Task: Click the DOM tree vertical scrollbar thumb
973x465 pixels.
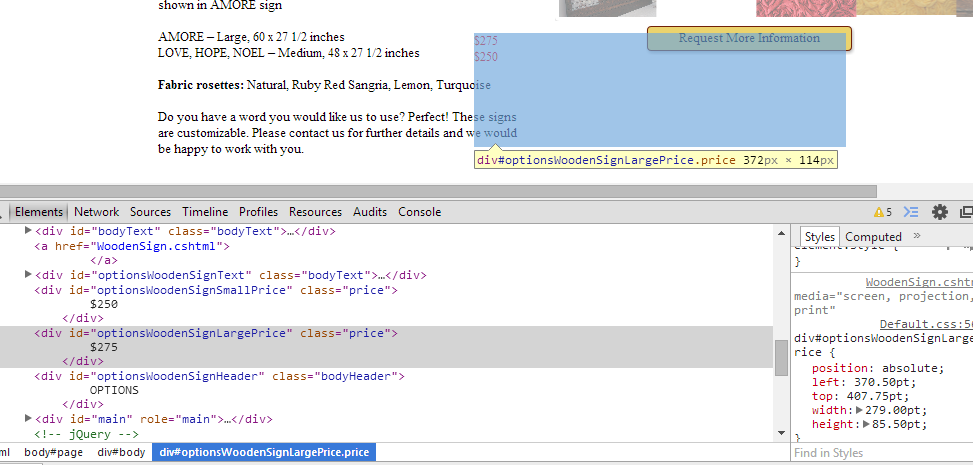Action: pos(781,358)
